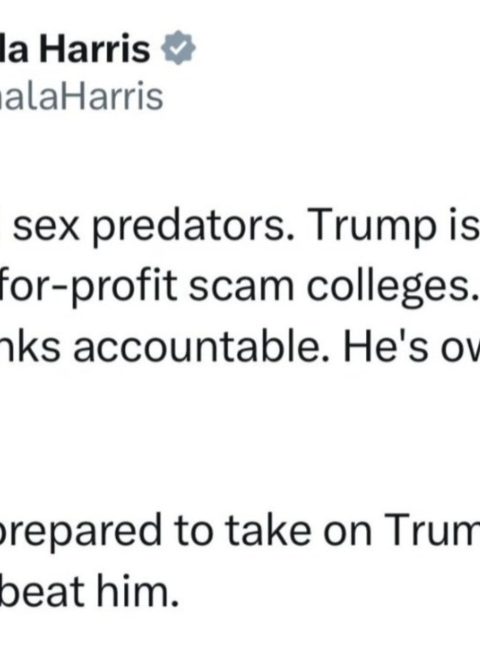Screen dimensions: 480x645
Task: Click the word "on" before the cut-off "Trum"
Action: (348, 533)
